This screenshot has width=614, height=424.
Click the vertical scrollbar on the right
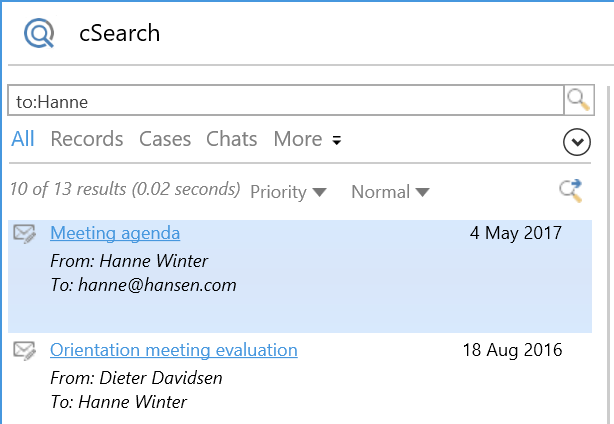click(607, 250)
